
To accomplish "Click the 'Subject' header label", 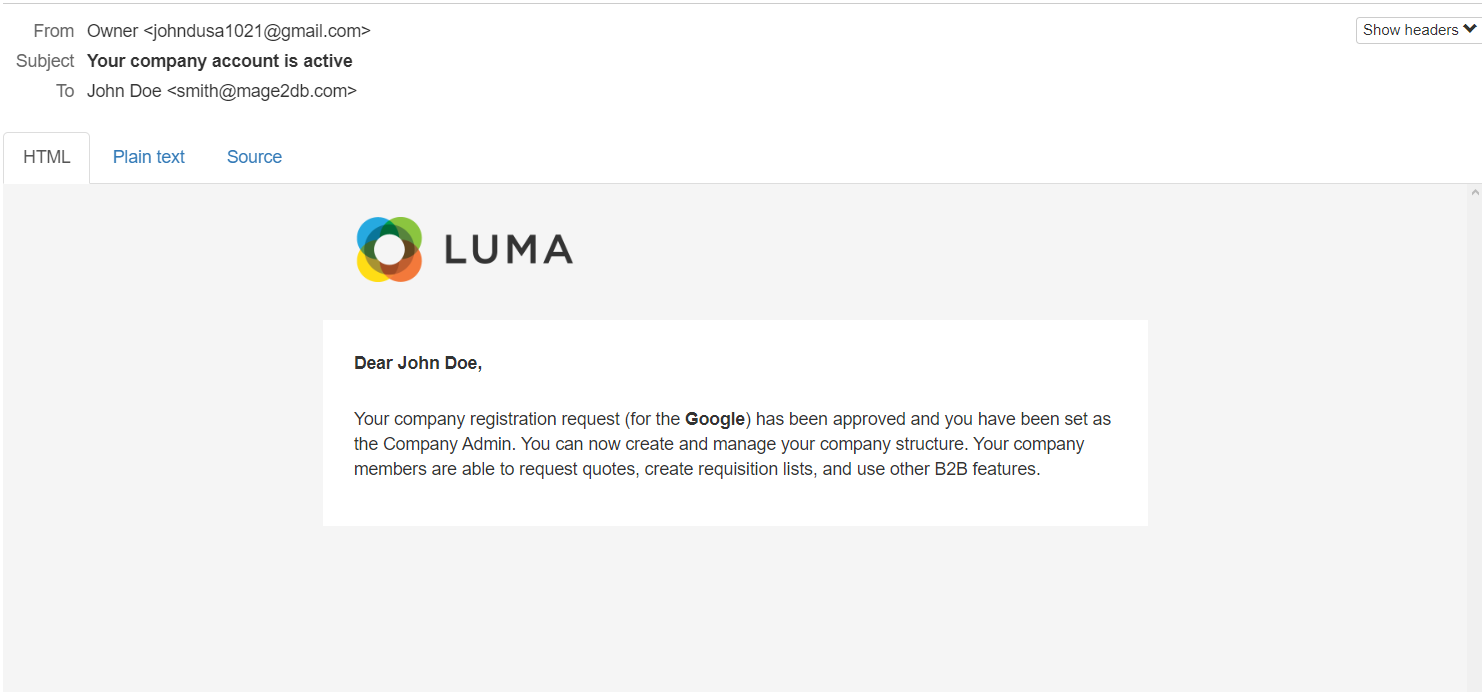I will coord(45,61).
